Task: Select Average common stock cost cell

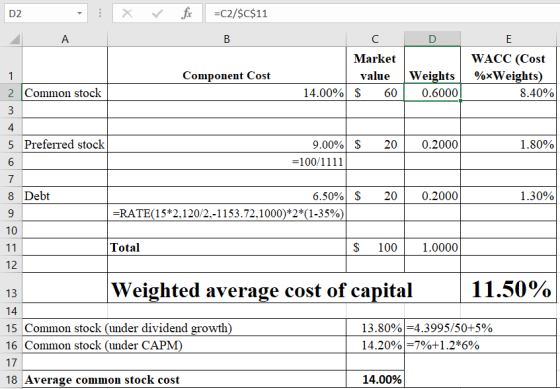Action: tap(184, 379)
